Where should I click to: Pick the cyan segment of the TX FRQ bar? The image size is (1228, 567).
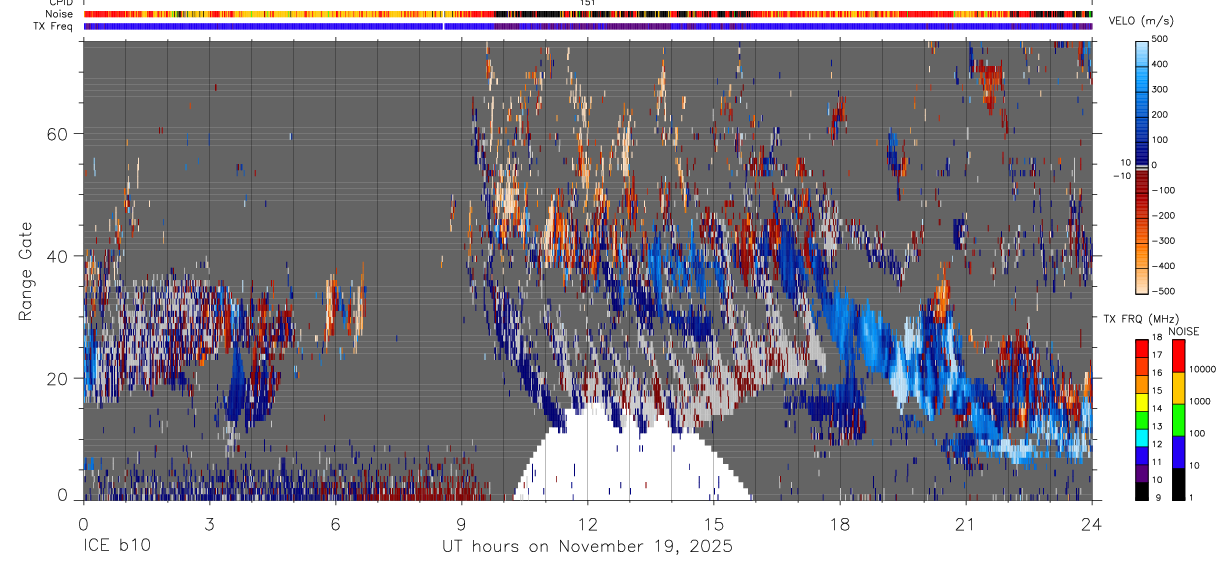click(x=1142, y=439)
